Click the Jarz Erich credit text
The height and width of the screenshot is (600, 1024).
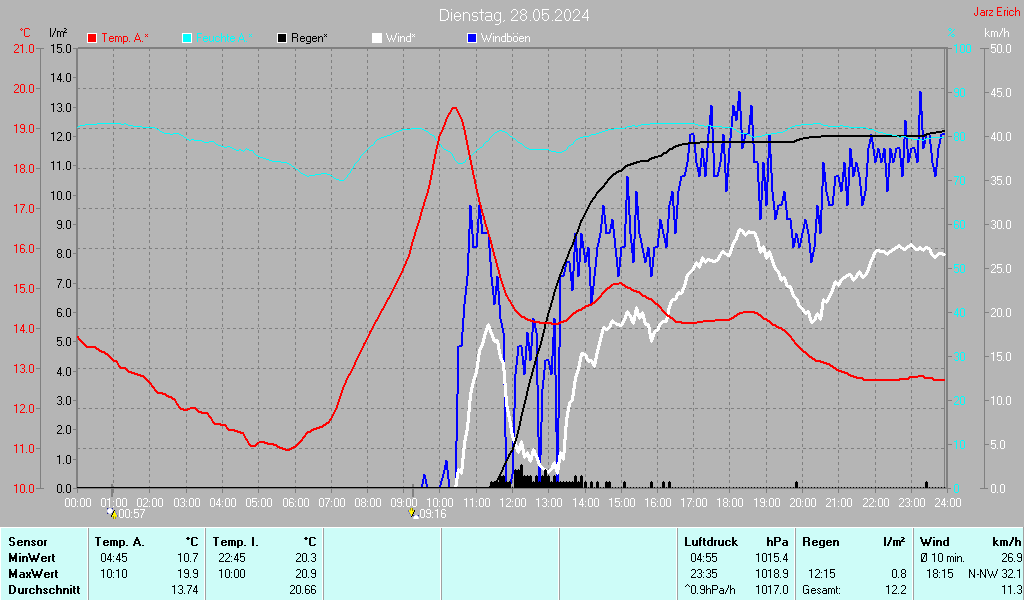click(x=996, y=12)
